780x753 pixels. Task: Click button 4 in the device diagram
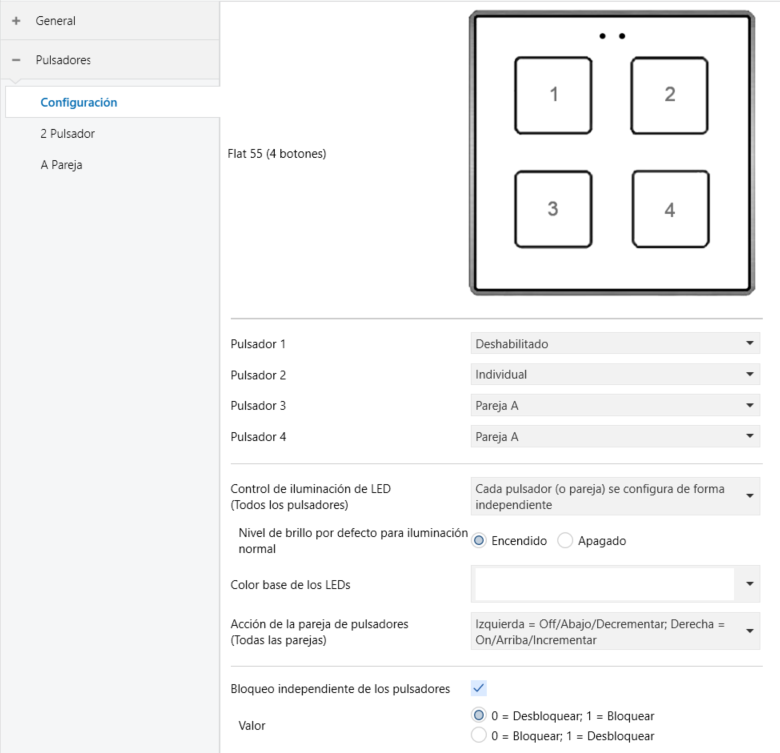[671, 209]
